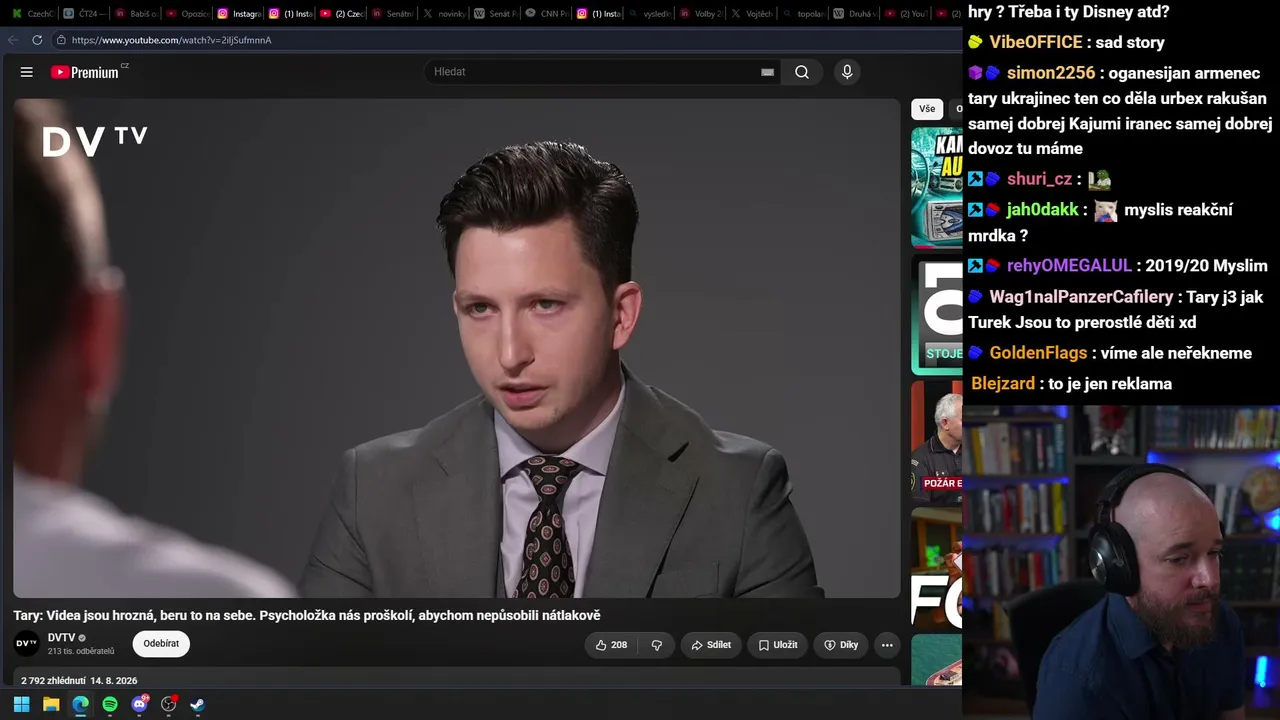Click chat username VibeOFFICE

point(1036,42)
